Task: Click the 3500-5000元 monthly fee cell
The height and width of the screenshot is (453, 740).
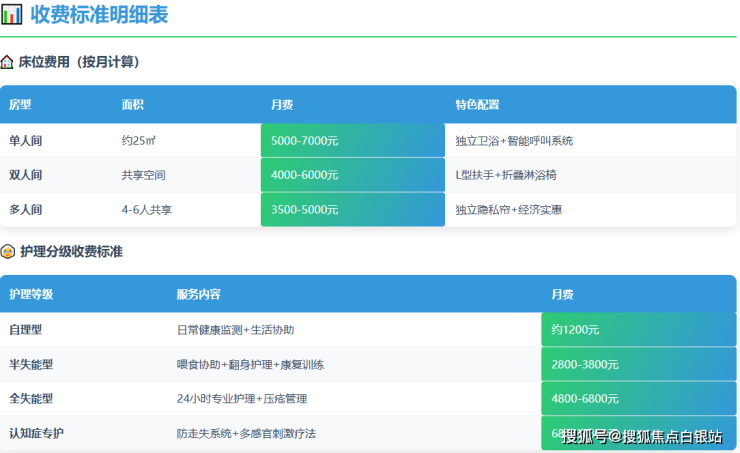Action: coord(352,210)
